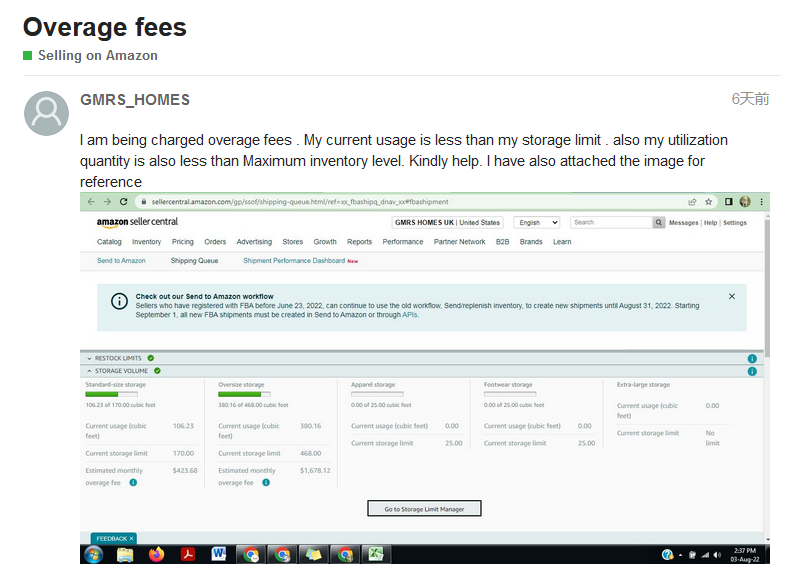Viewport: 786px width, 576px height.
Task: Open the Performance menu
Action: coord(403,242)
